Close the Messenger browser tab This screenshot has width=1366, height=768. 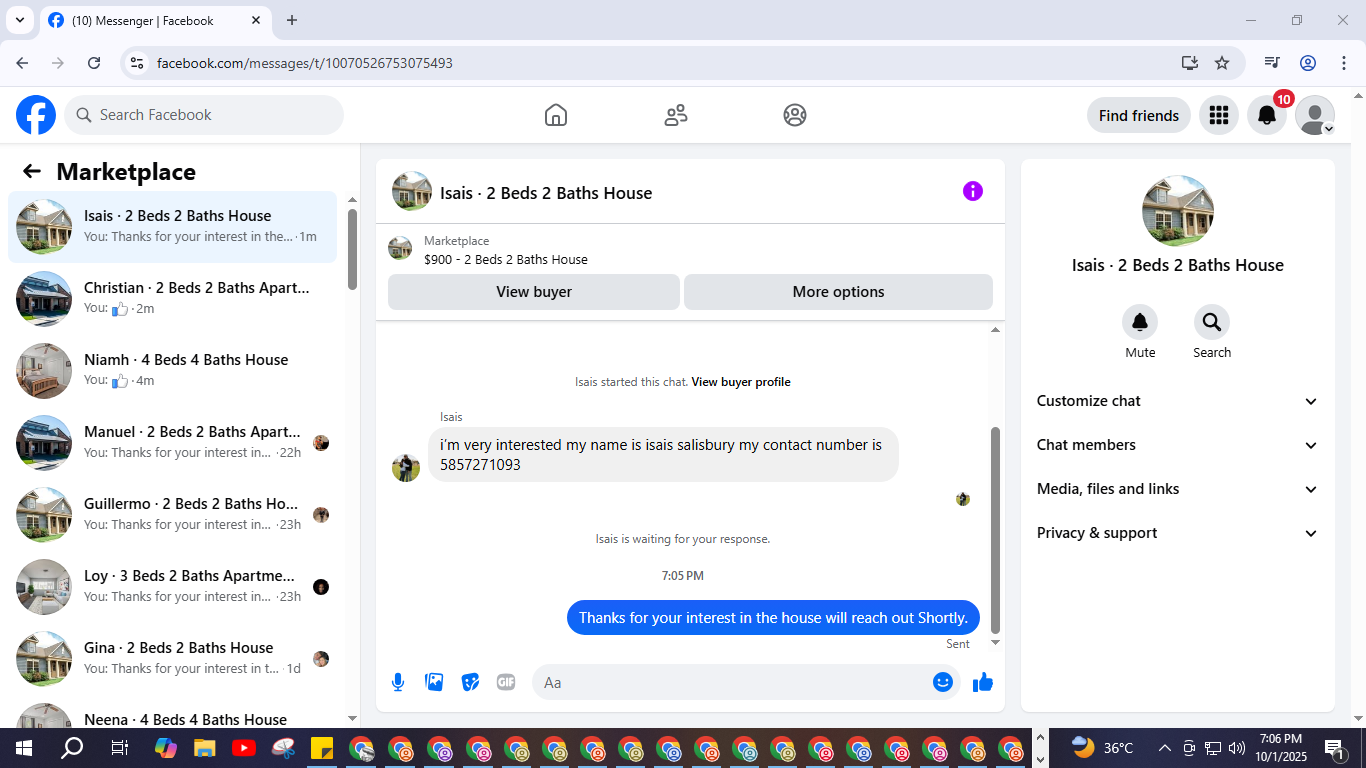coord(256,20)
